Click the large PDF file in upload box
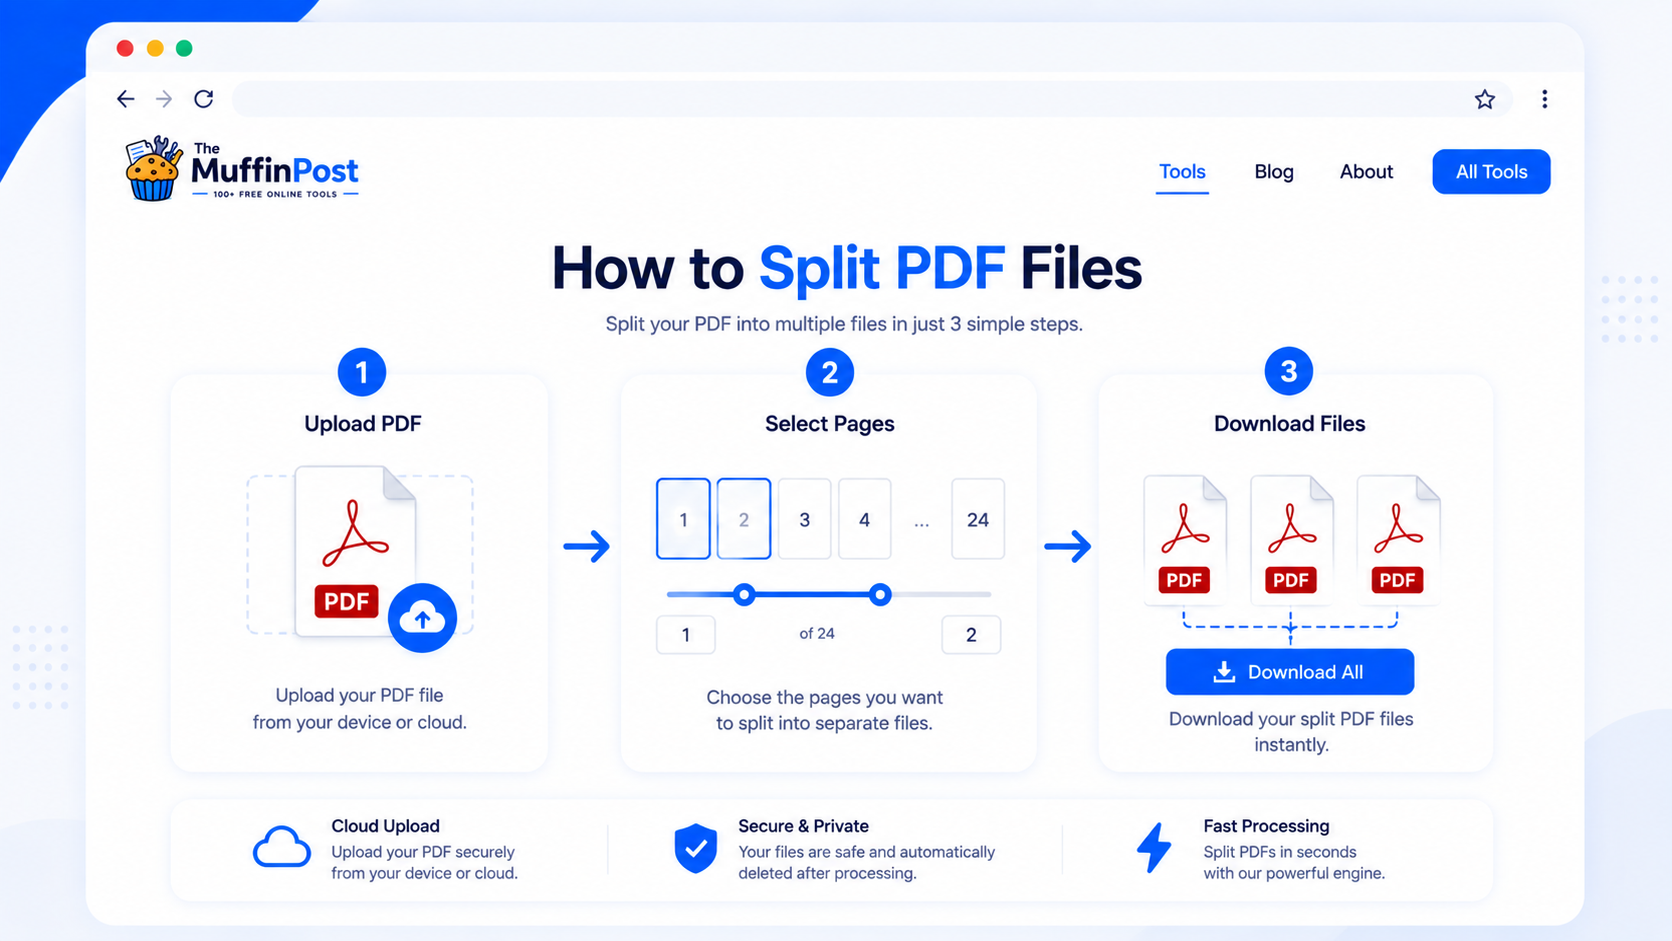 tap(355, 551)
